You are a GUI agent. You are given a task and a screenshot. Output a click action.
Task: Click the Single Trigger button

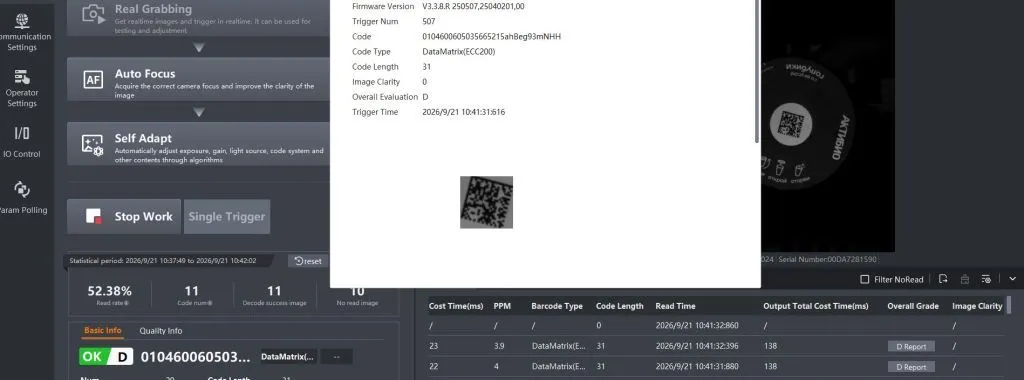227,217
